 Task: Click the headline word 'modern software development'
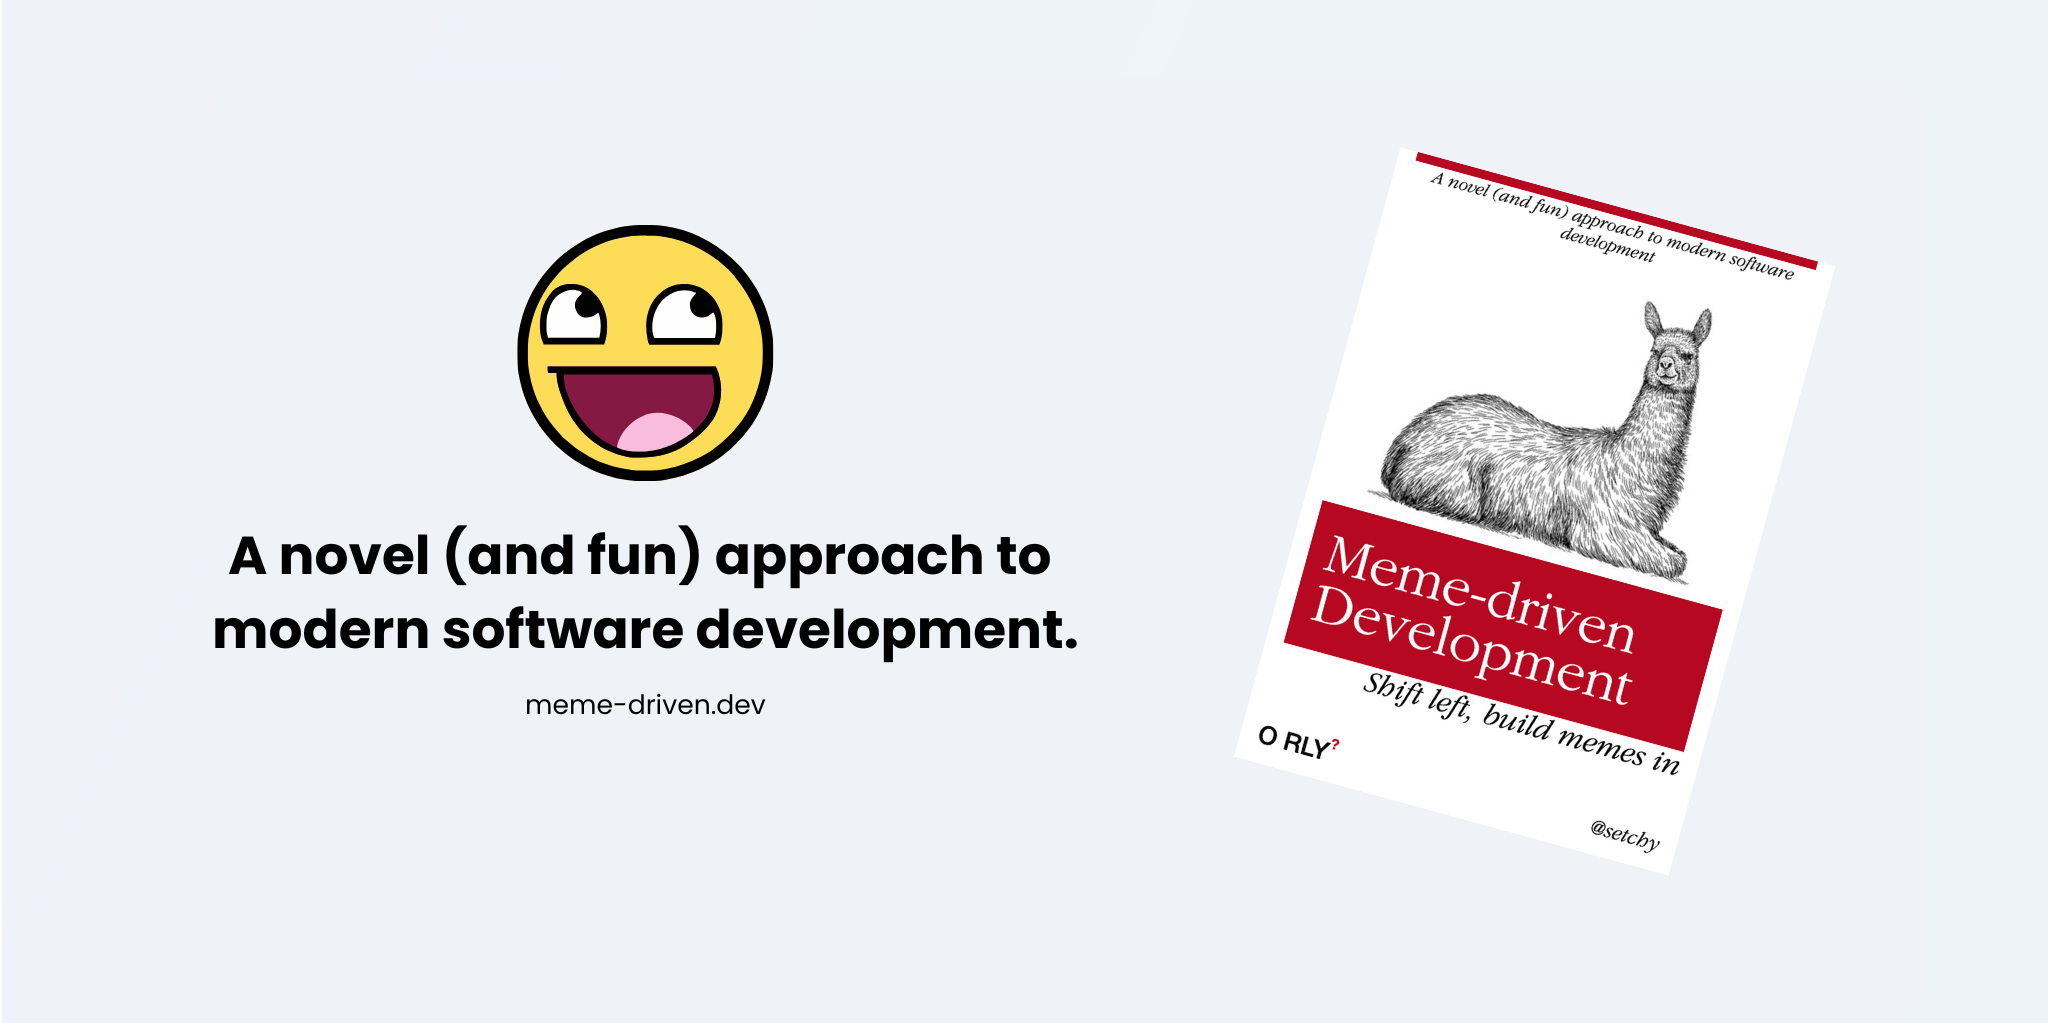pos(645,628)
